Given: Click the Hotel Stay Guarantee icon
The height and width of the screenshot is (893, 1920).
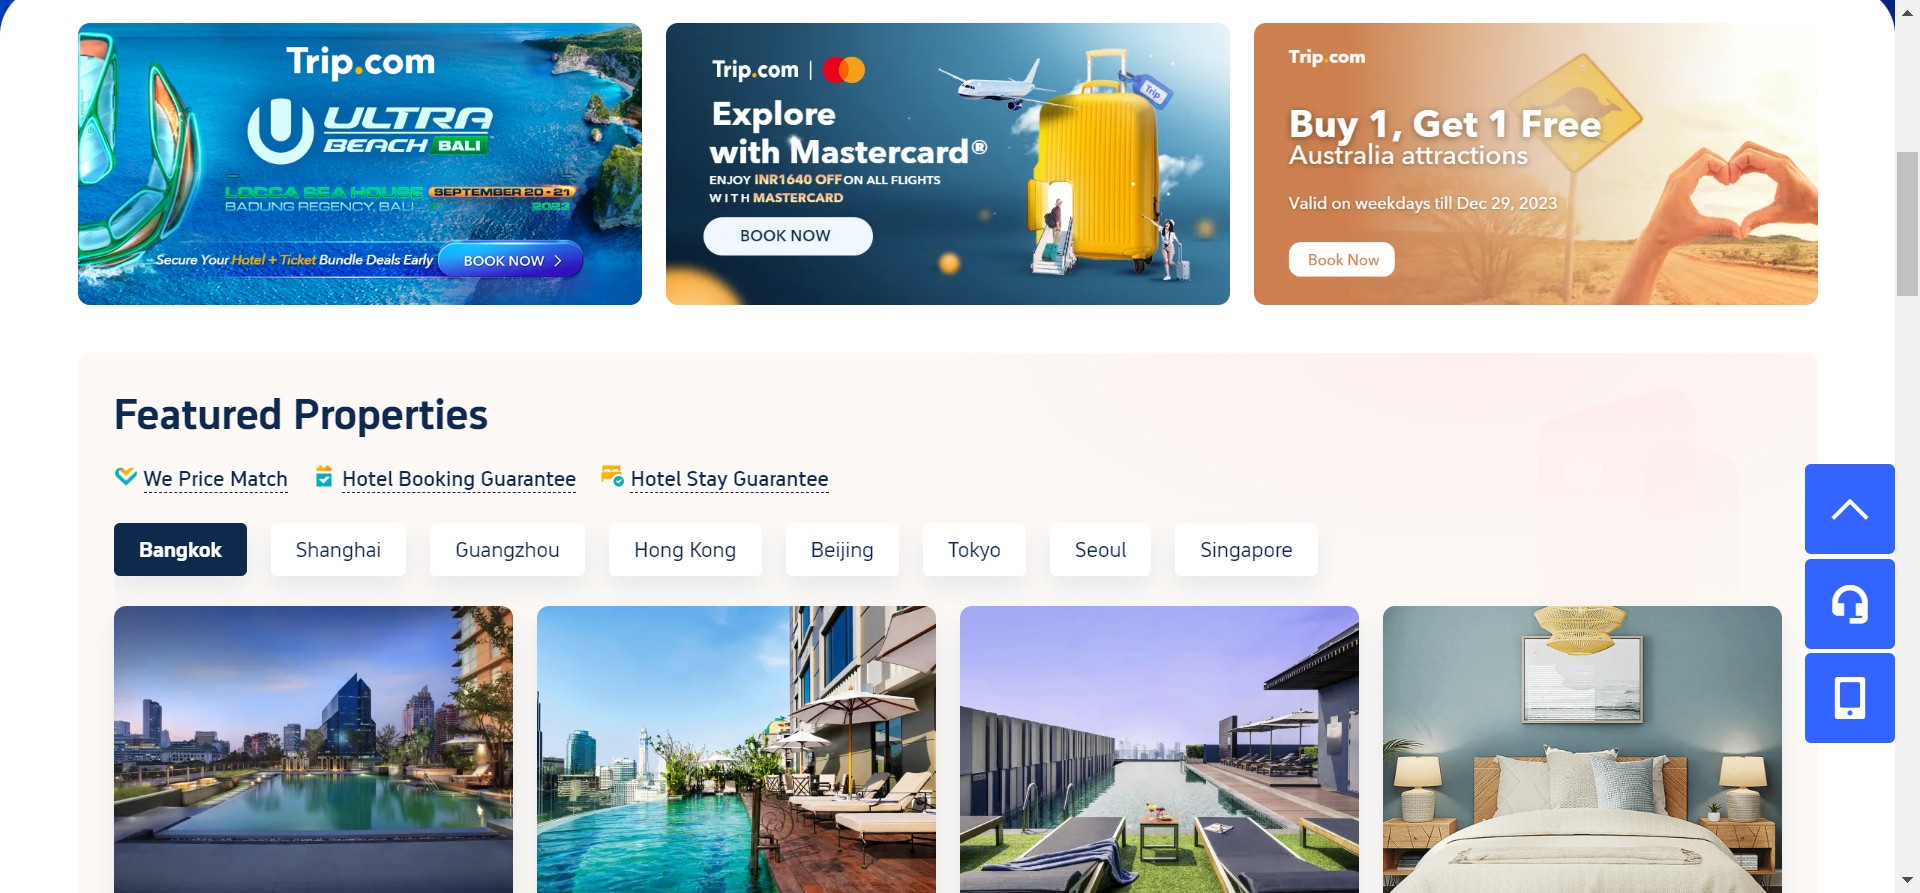Looking at the screenshot, I should (x=612, y=476).
